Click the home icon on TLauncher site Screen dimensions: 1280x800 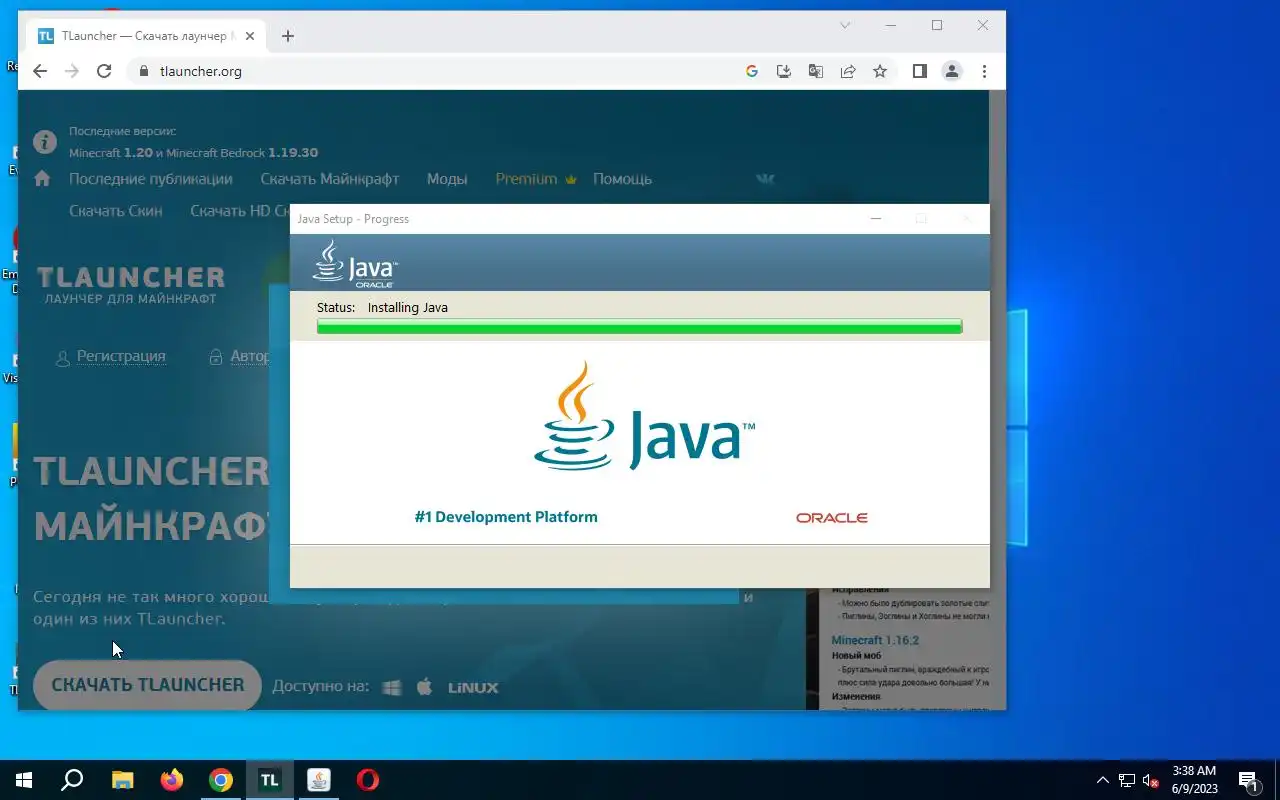point(42,178)
